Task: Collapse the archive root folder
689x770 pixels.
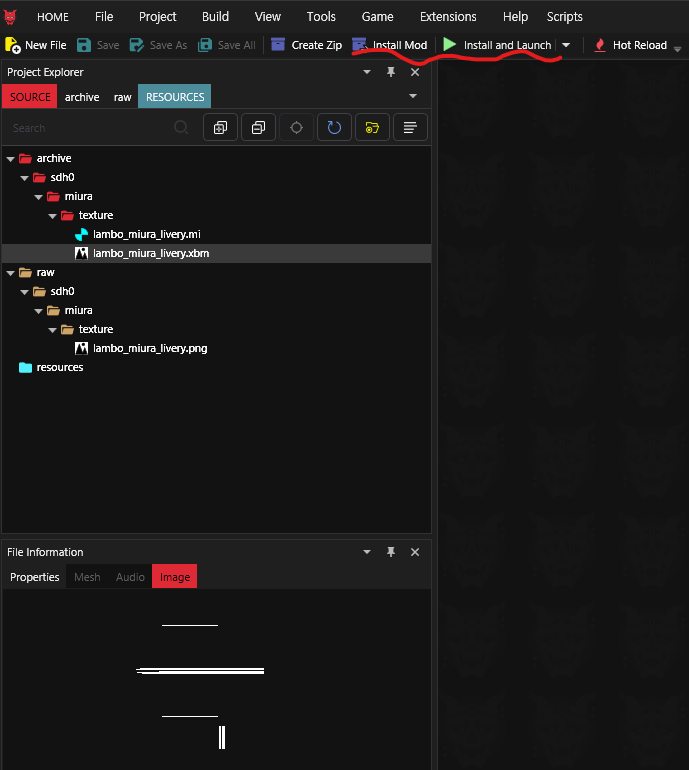Action: click(x=11, y=158)
